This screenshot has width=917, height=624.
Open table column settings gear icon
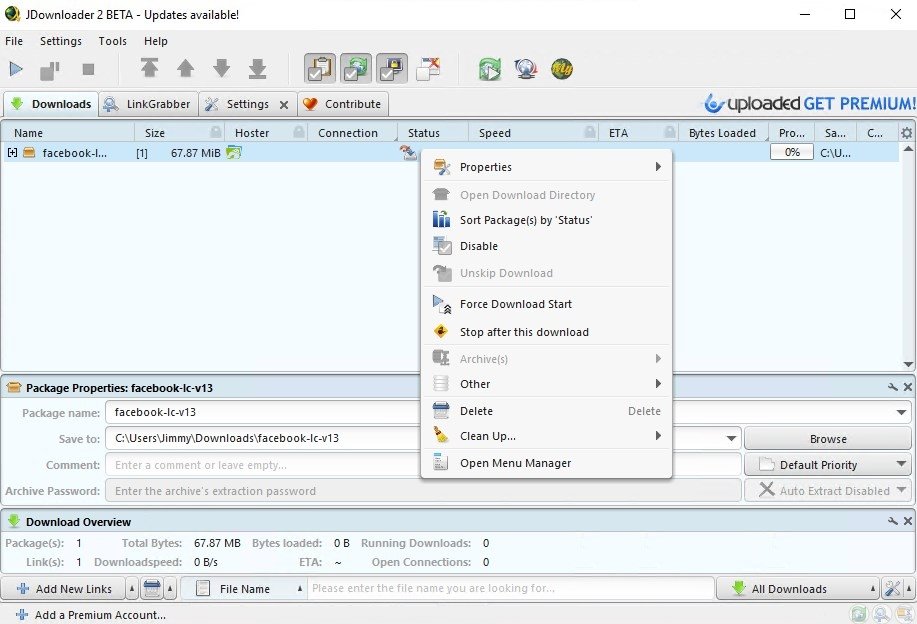906,133
